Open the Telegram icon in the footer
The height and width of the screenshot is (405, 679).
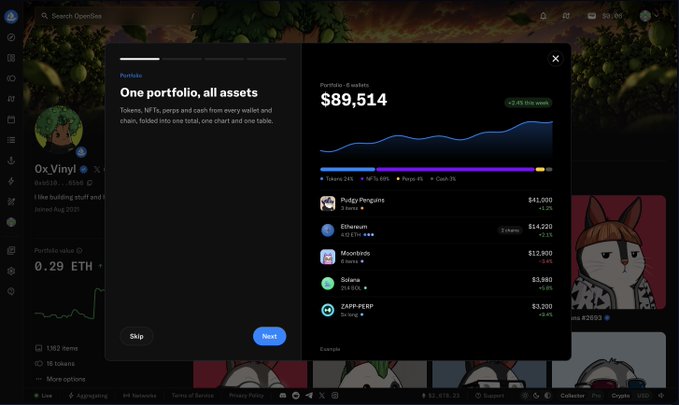coord(309,395)
